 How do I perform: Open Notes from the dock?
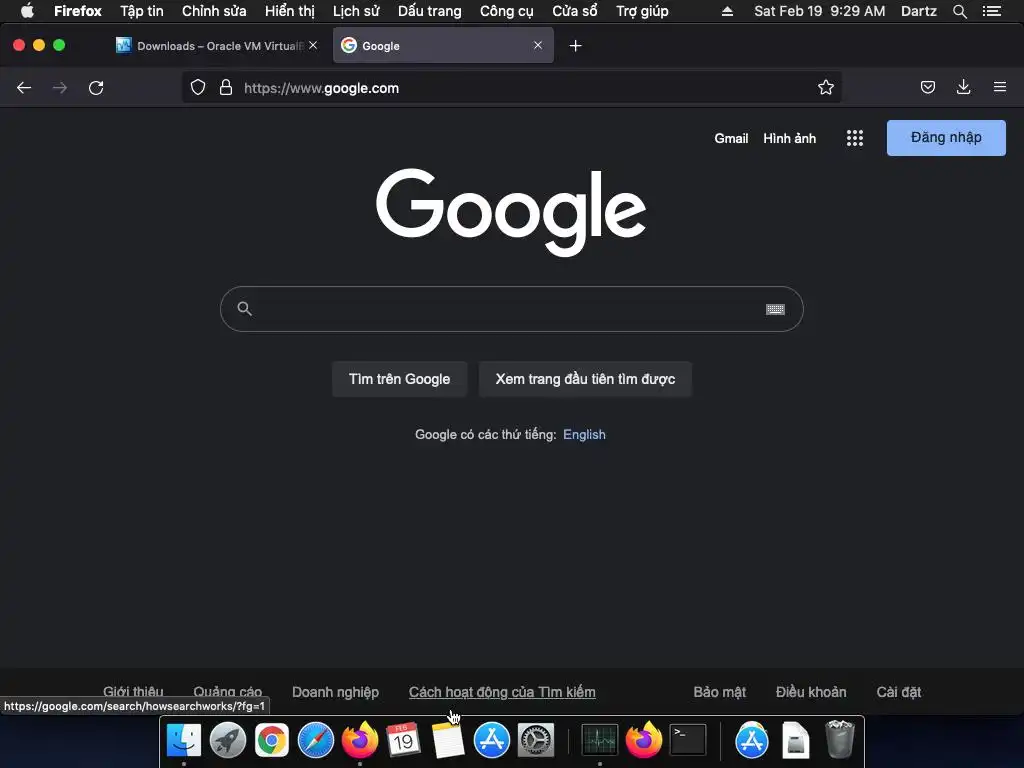tap(447, 740)
